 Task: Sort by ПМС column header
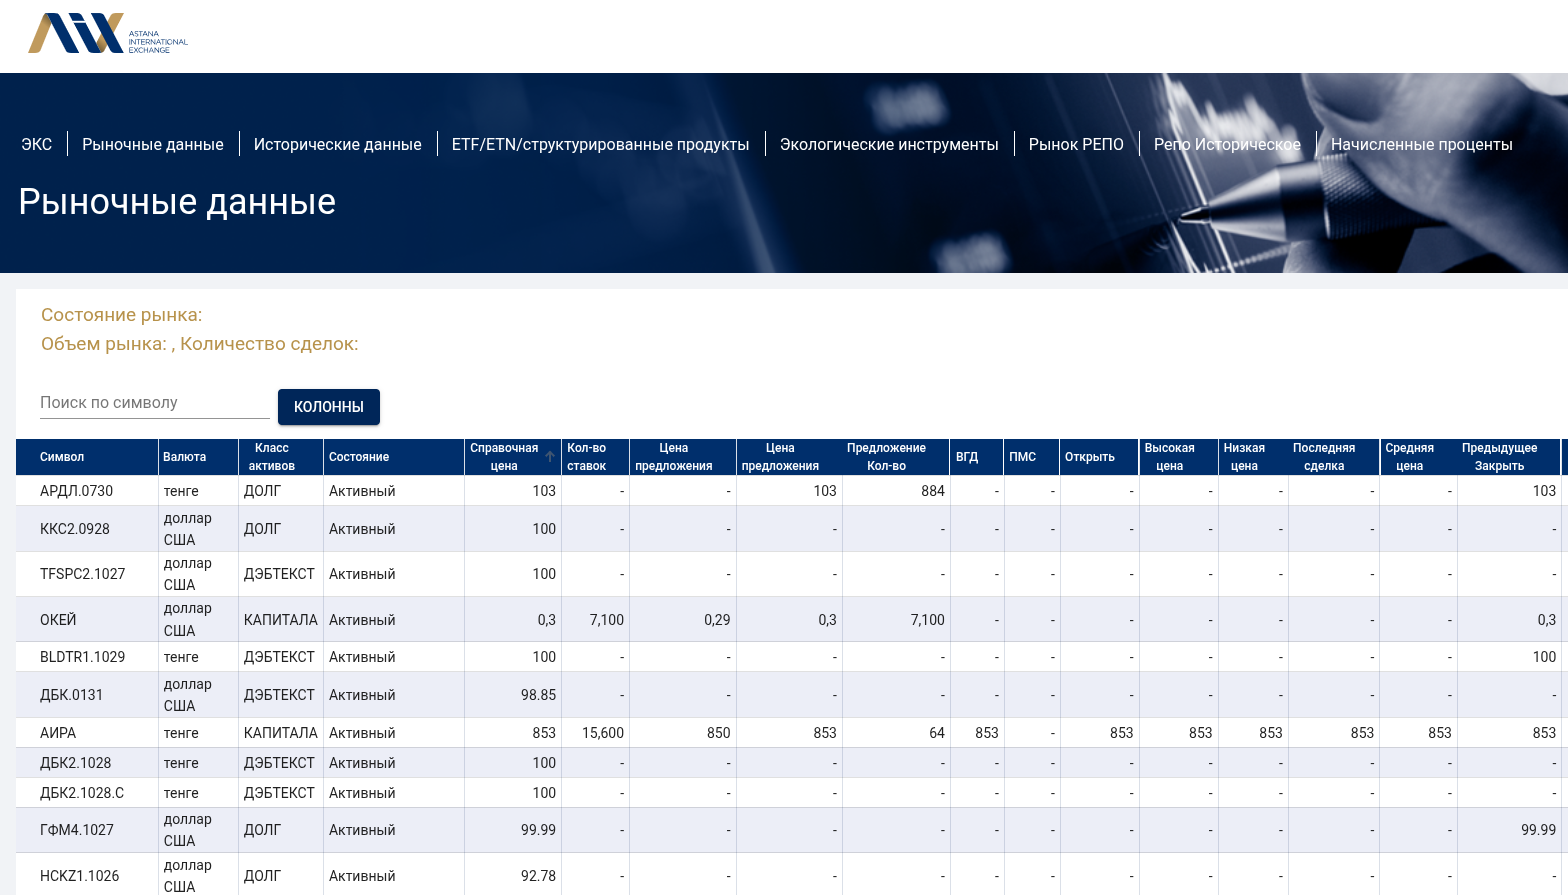click(1023, 457)
